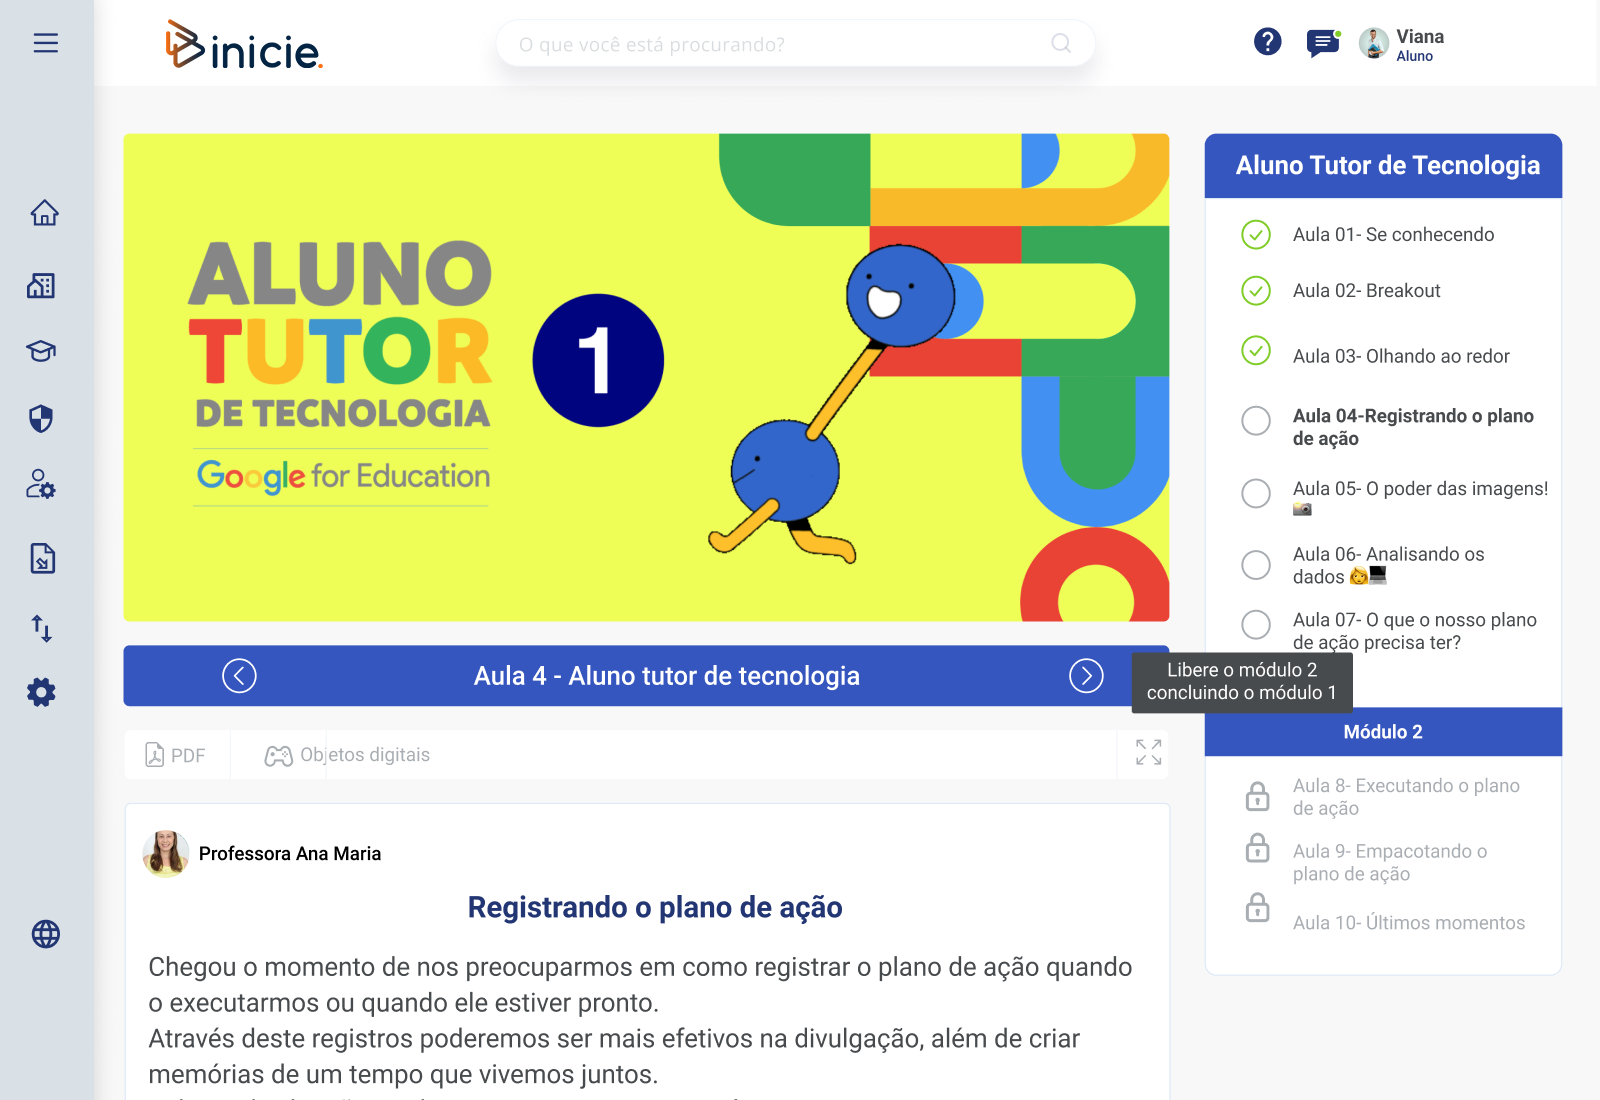Open the chat messages icon
This screenshot has width=1600, height=1100.
click(1322, 43)
